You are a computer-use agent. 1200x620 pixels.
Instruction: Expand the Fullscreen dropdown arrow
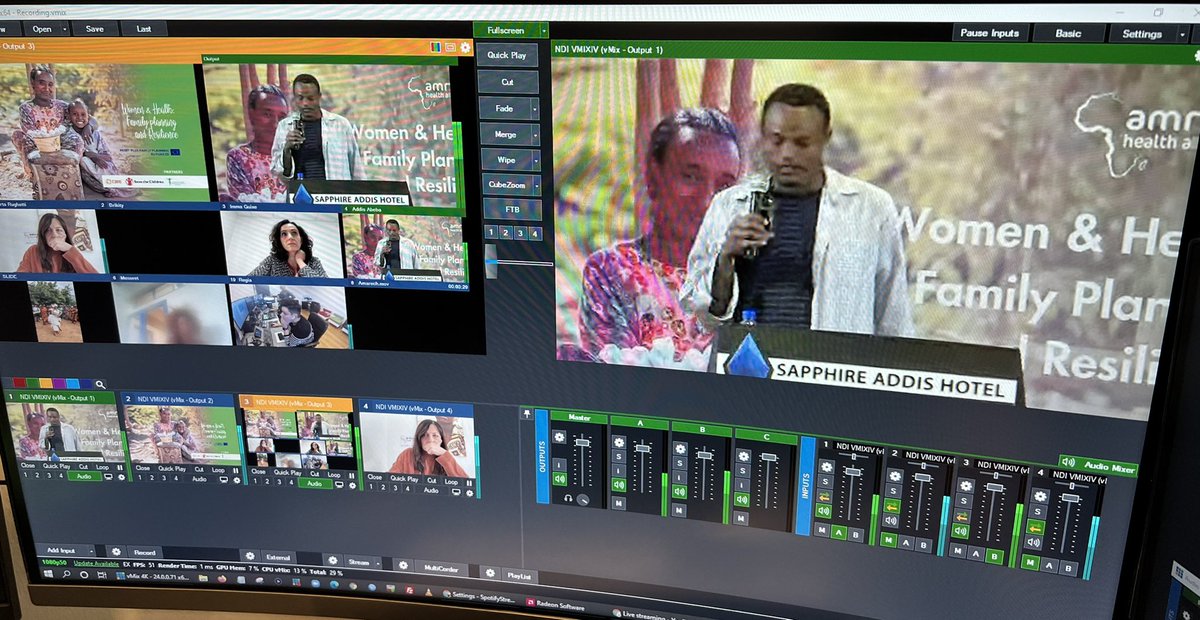tap(543, 31)
